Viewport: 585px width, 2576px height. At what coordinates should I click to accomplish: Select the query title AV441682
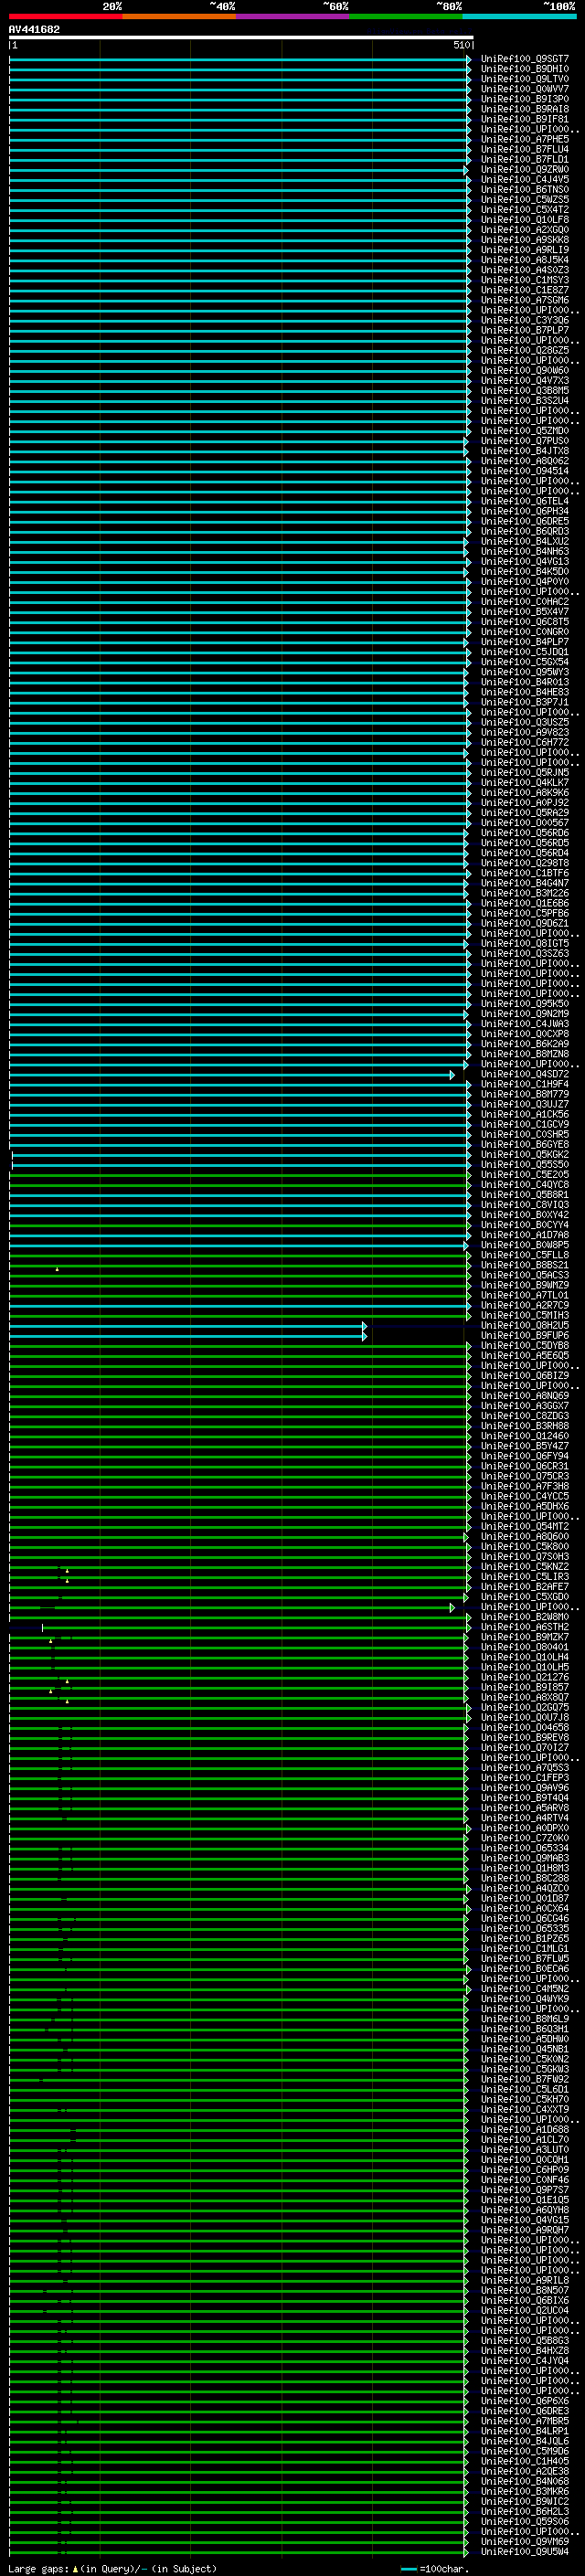pos(34,30)
